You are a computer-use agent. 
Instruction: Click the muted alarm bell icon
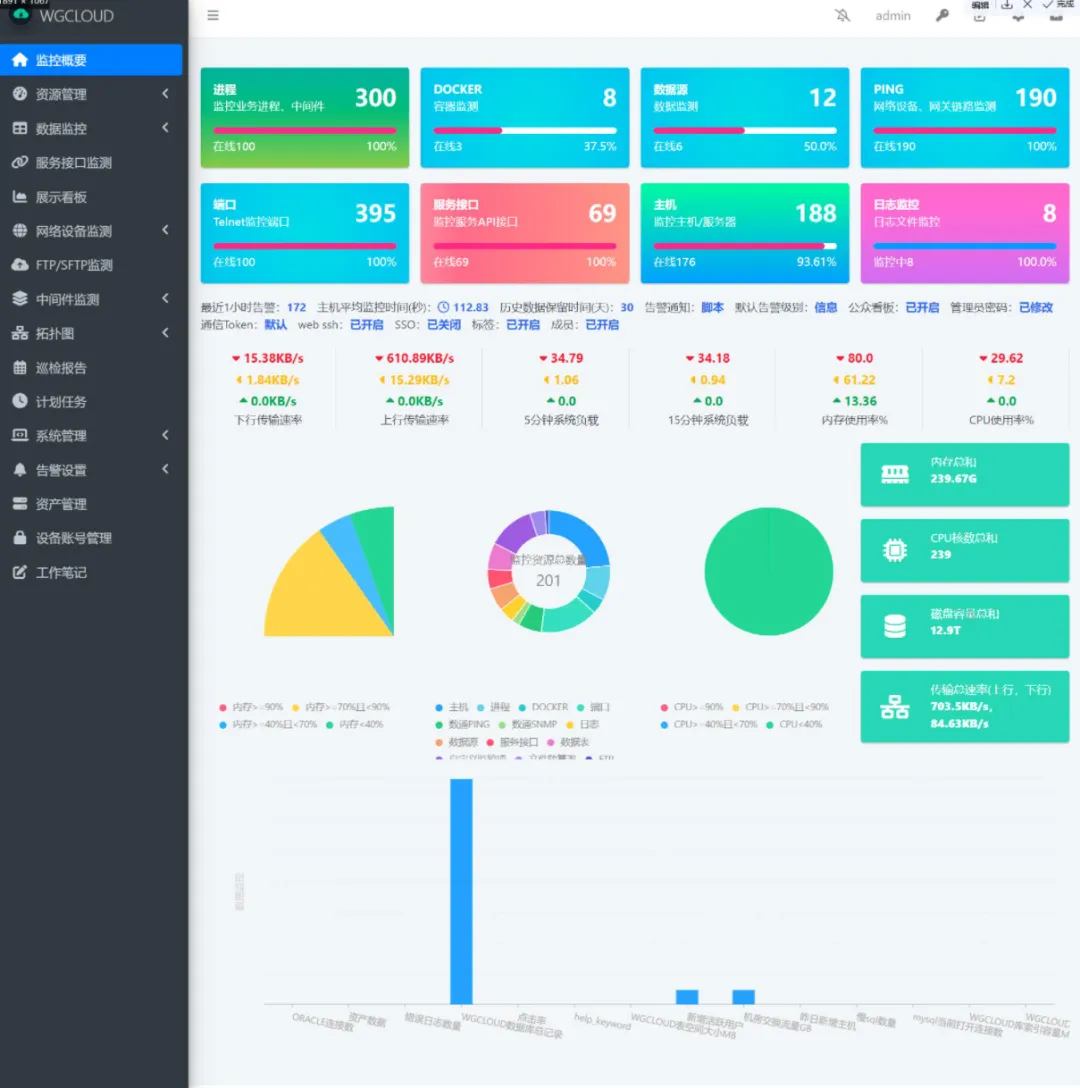842,15
